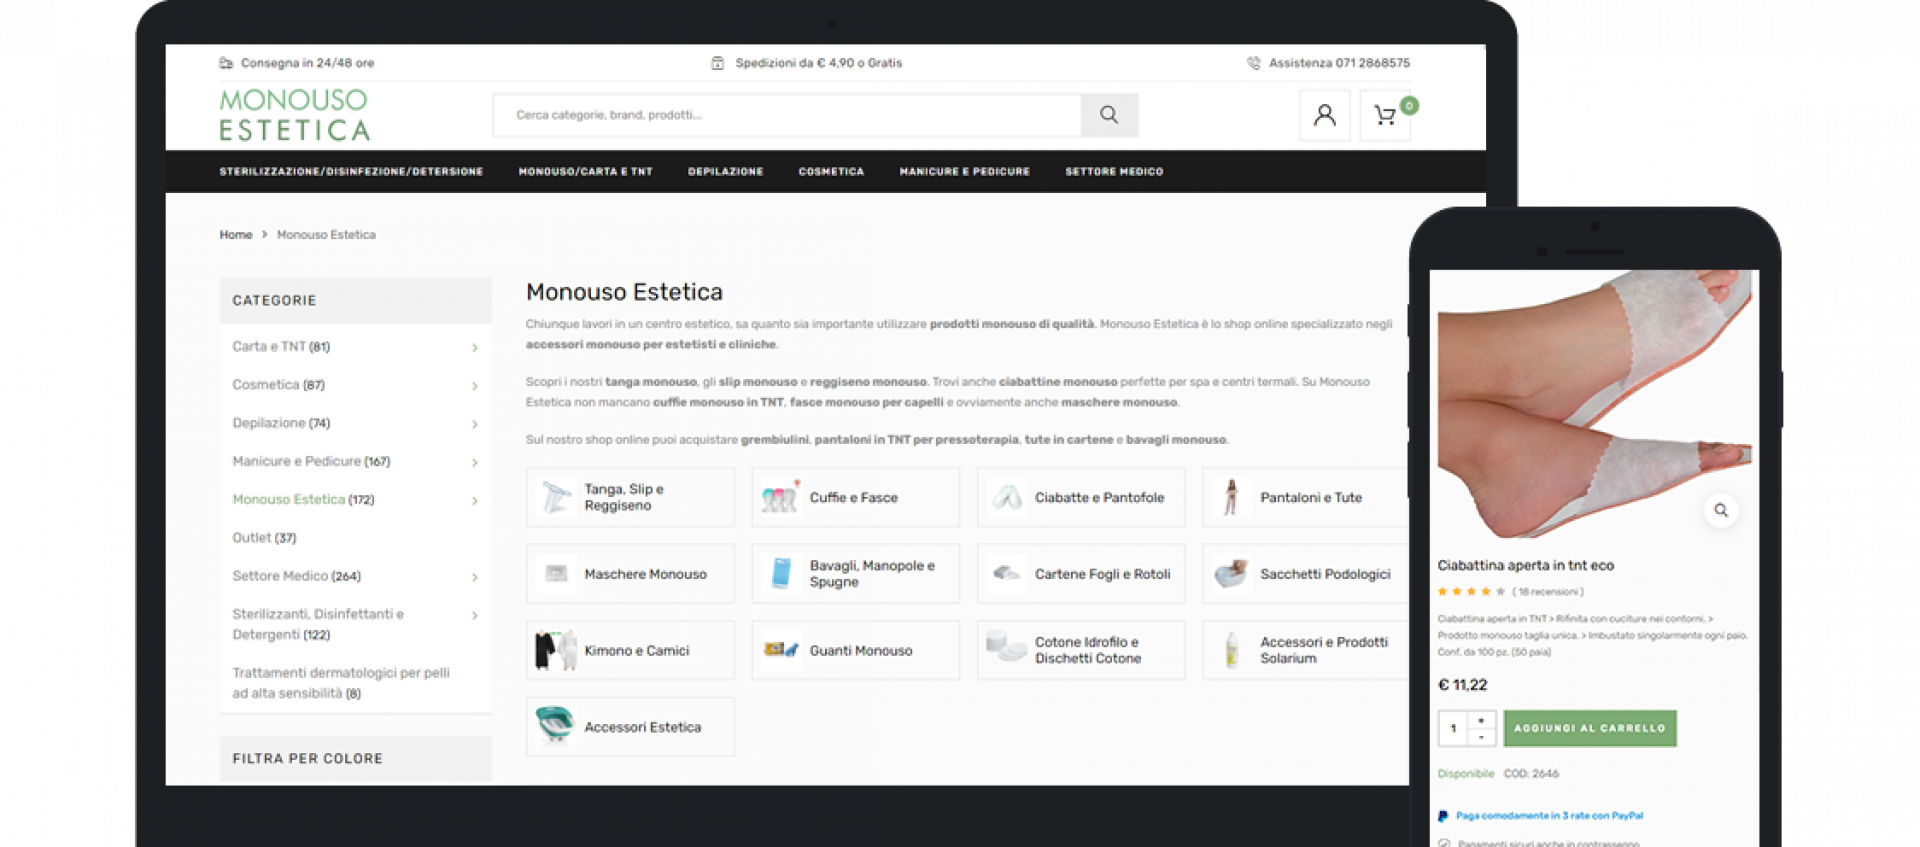Screen dimensions: 1920x847
Task: Click the FILTRA PER COLORE heading
Action: [x=308, y=759]
